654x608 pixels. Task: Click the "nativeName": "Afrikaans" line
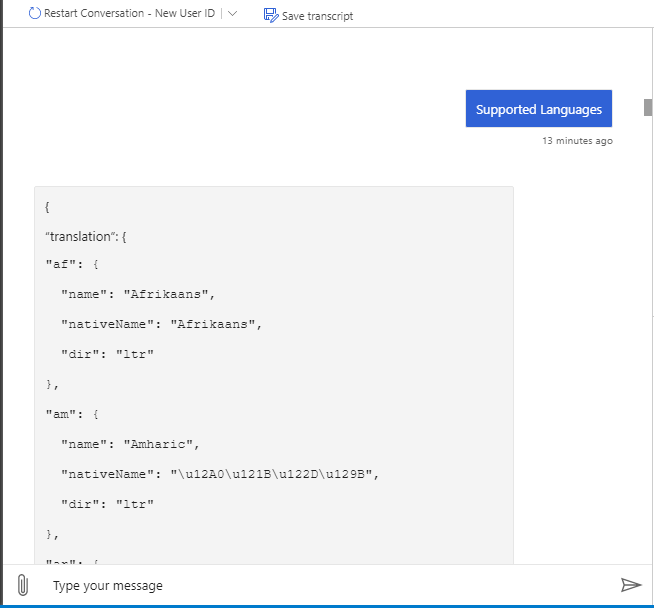(x=161, y=324)
